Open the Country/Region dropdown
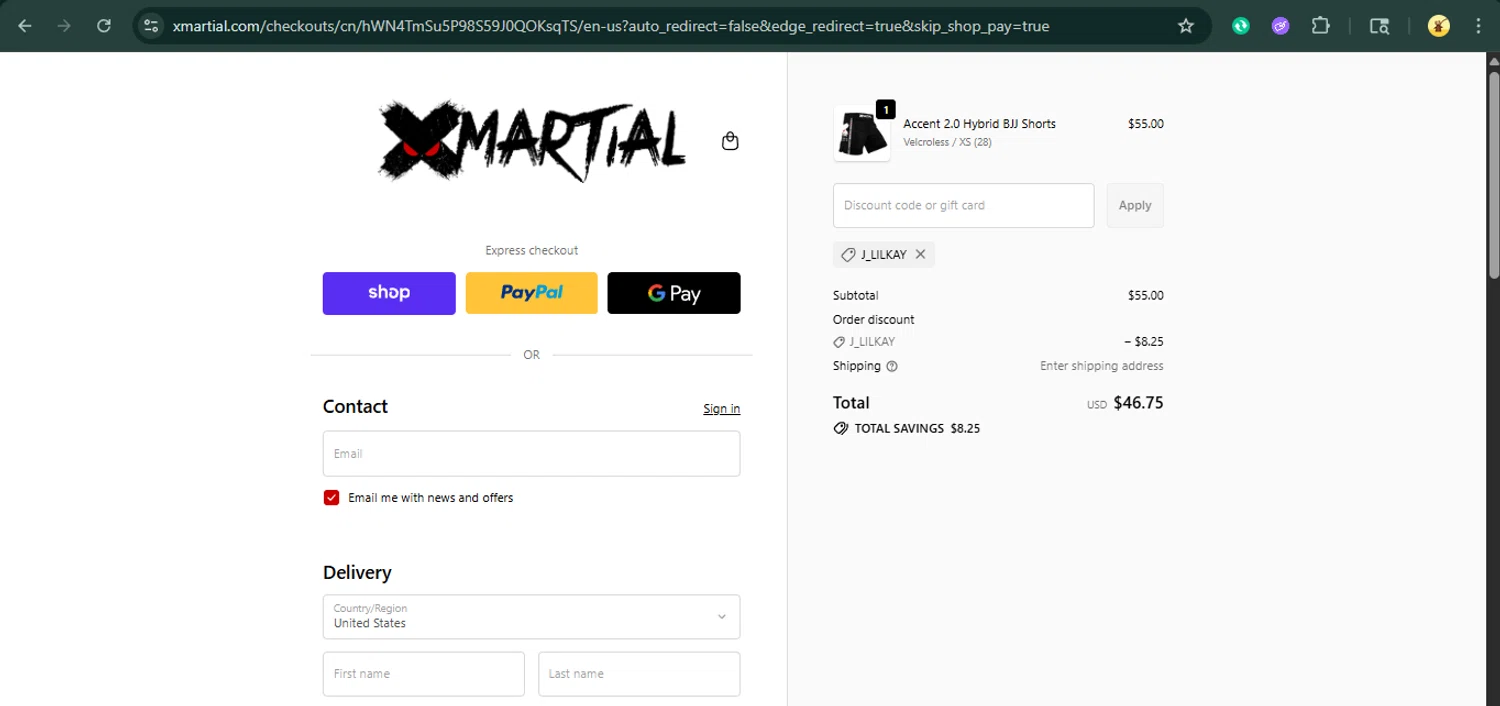The image size is (1500, 706). click(x=531, y=617)
